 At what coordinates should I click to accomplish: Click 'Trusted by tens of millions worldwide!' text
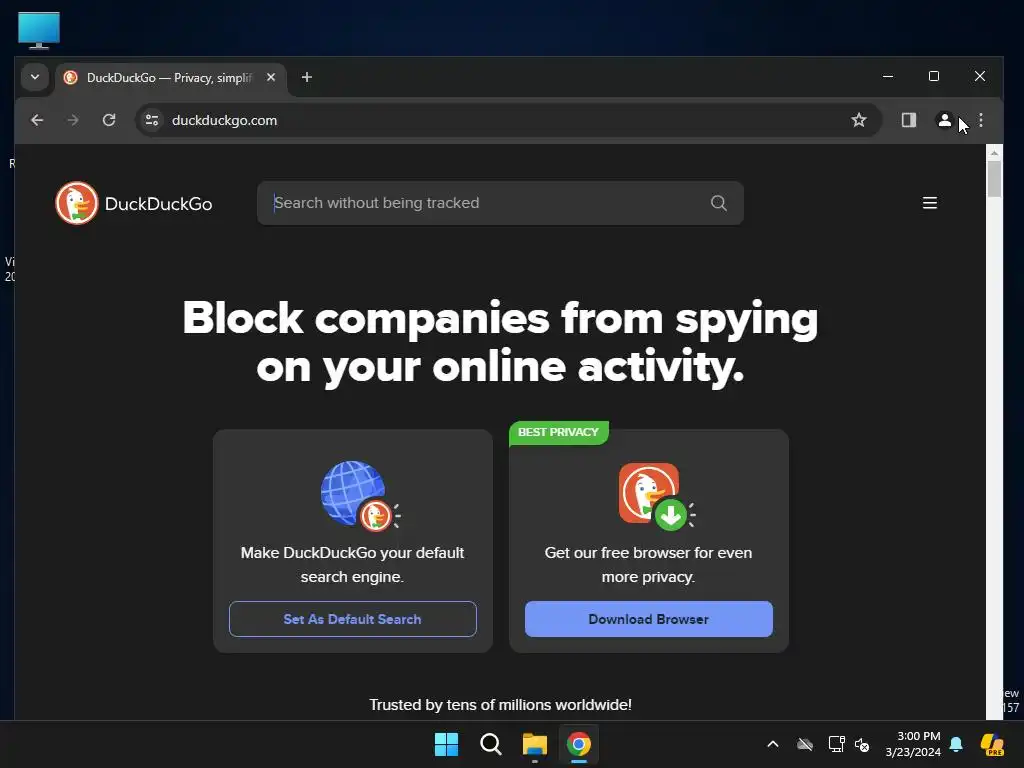coord(500,705)
